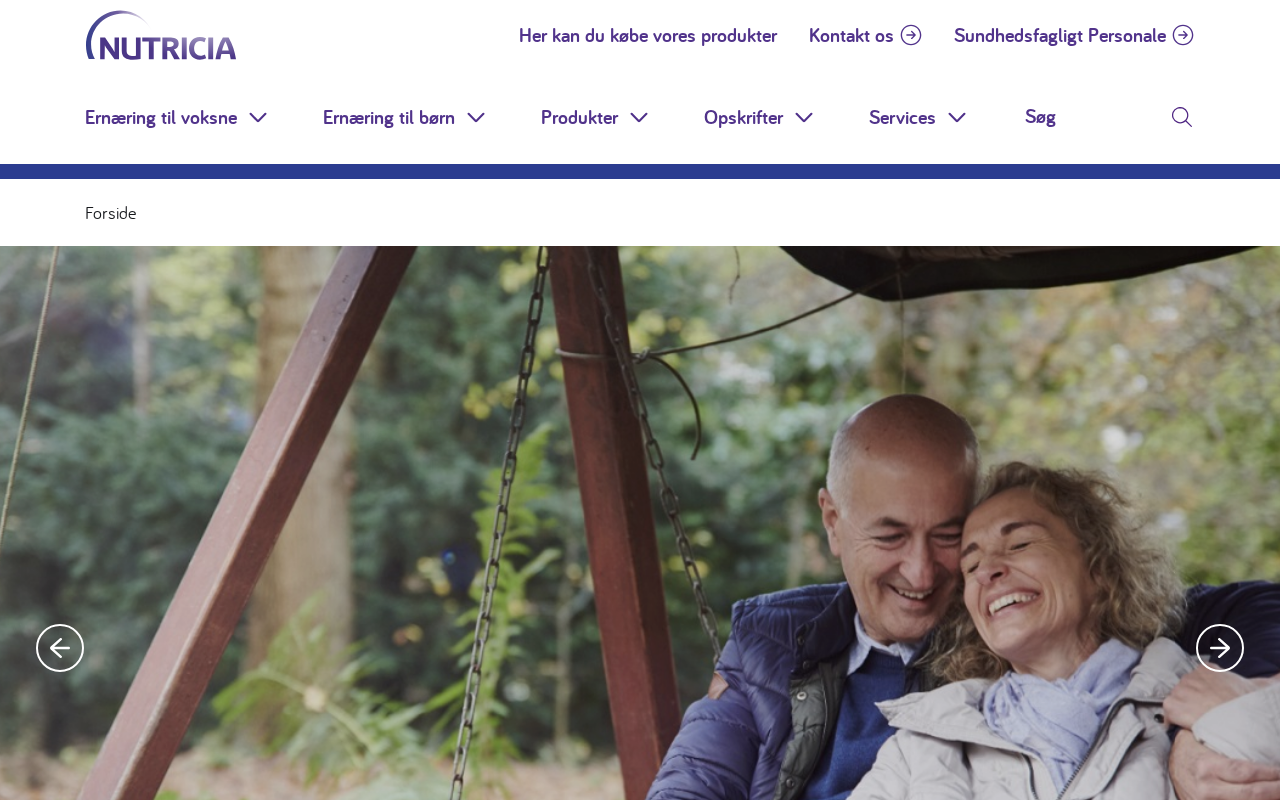Open the Services menu
Screen dimensions: 1280x800
tap(902, 117)
